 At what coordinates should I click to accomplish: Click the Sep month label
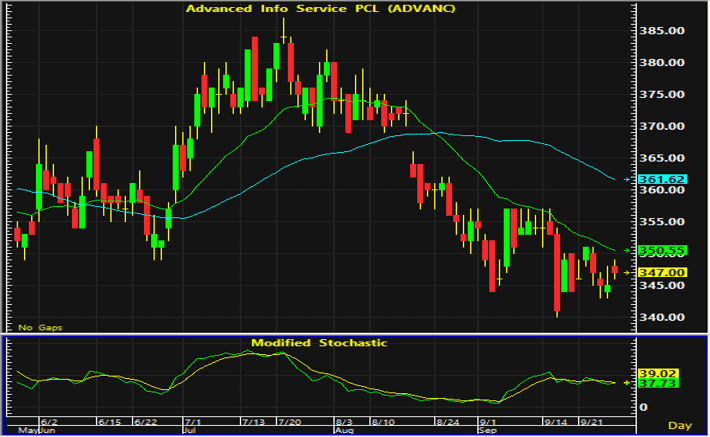coord(488,430)
